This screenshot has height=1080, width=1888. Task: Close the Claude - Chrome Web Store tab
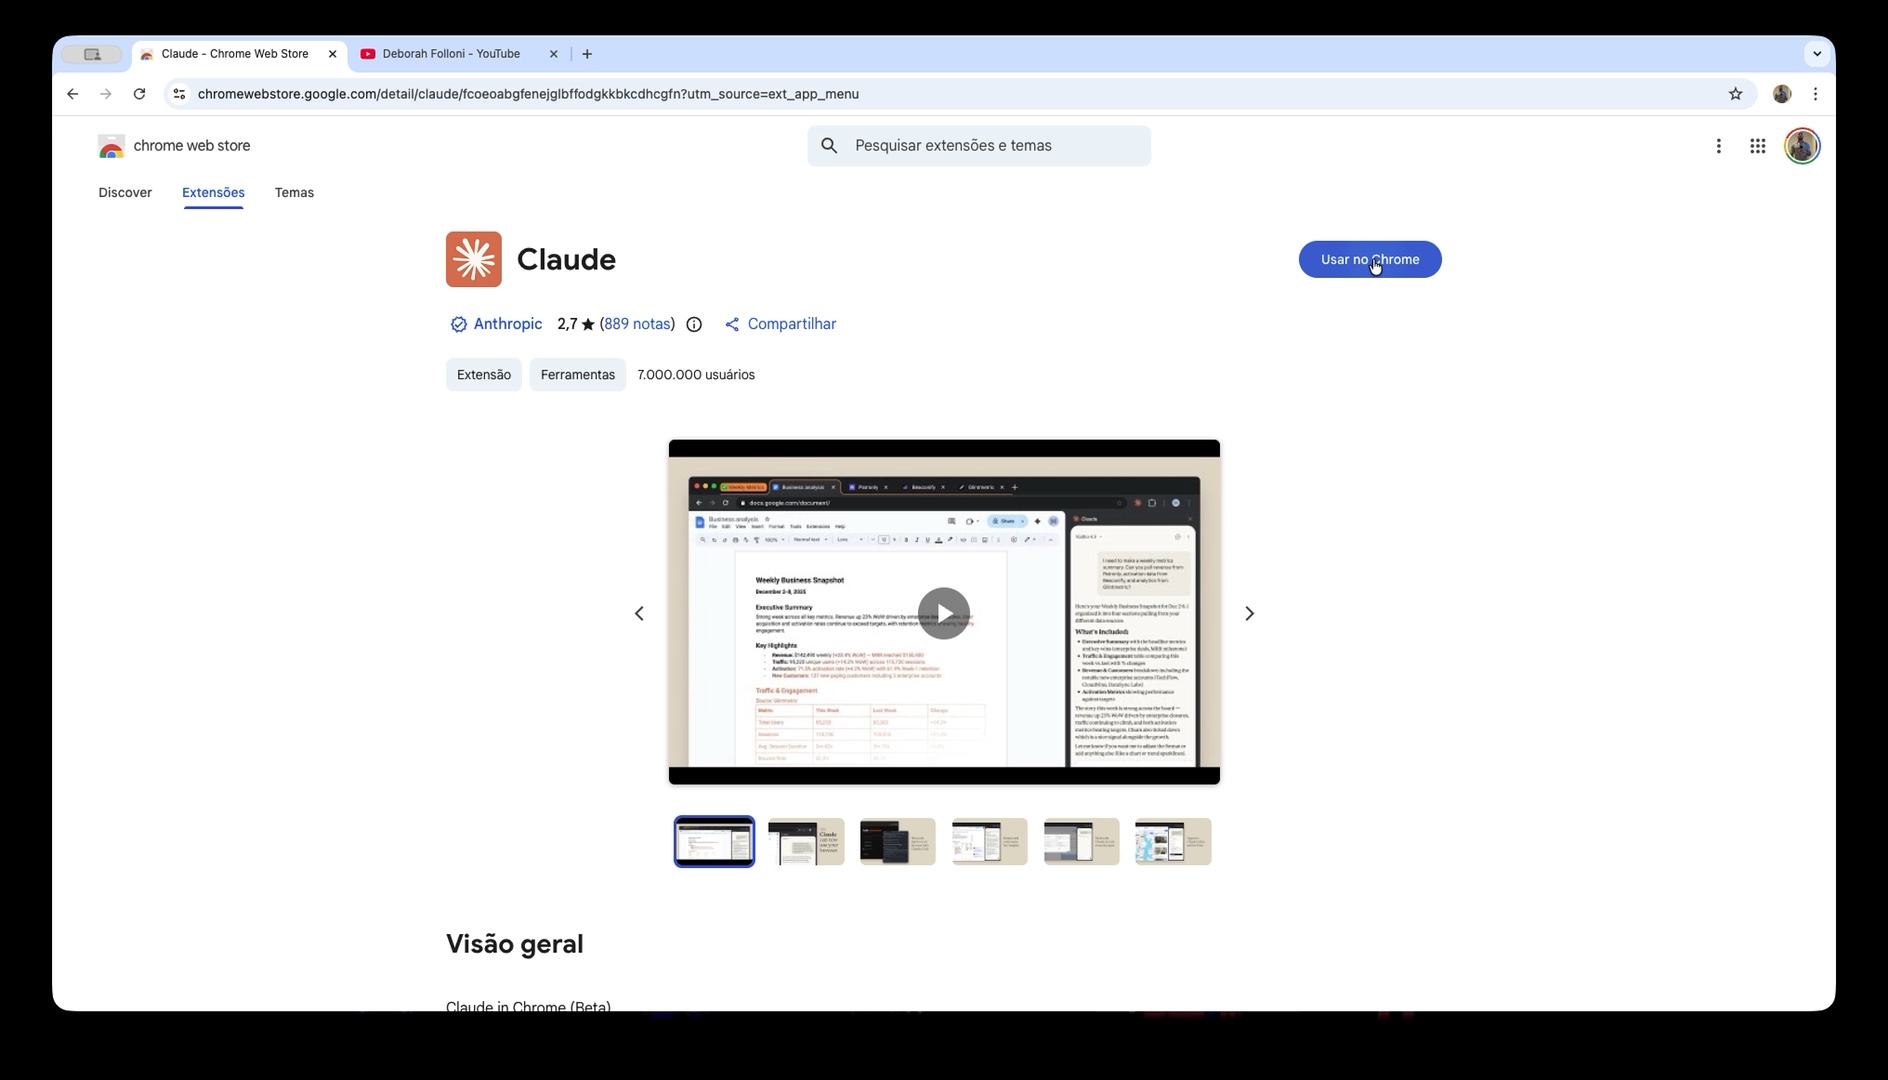point(333,54)
